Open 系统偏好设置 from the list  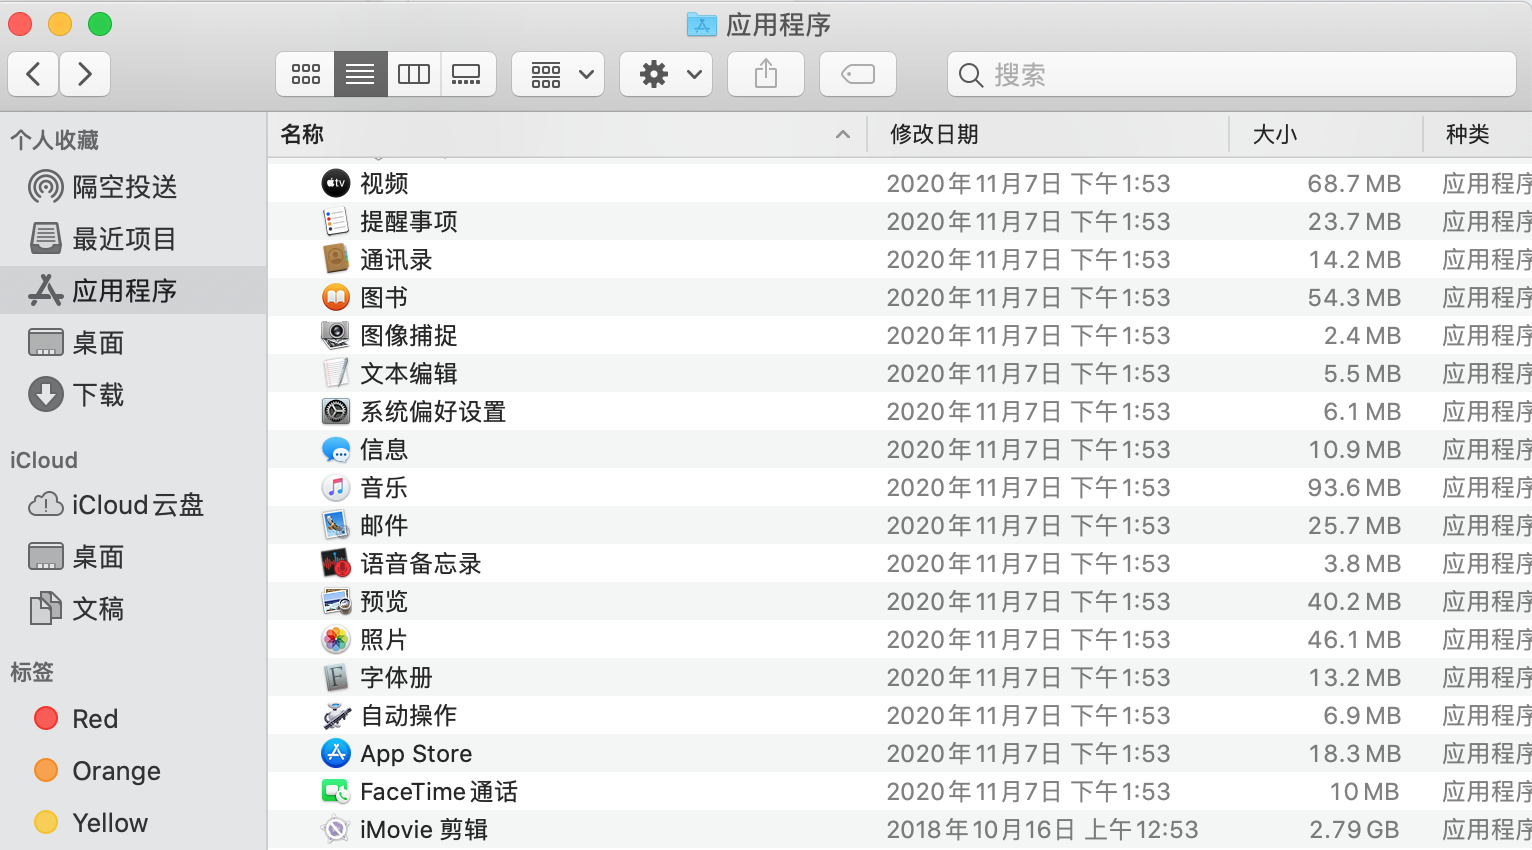432,411
